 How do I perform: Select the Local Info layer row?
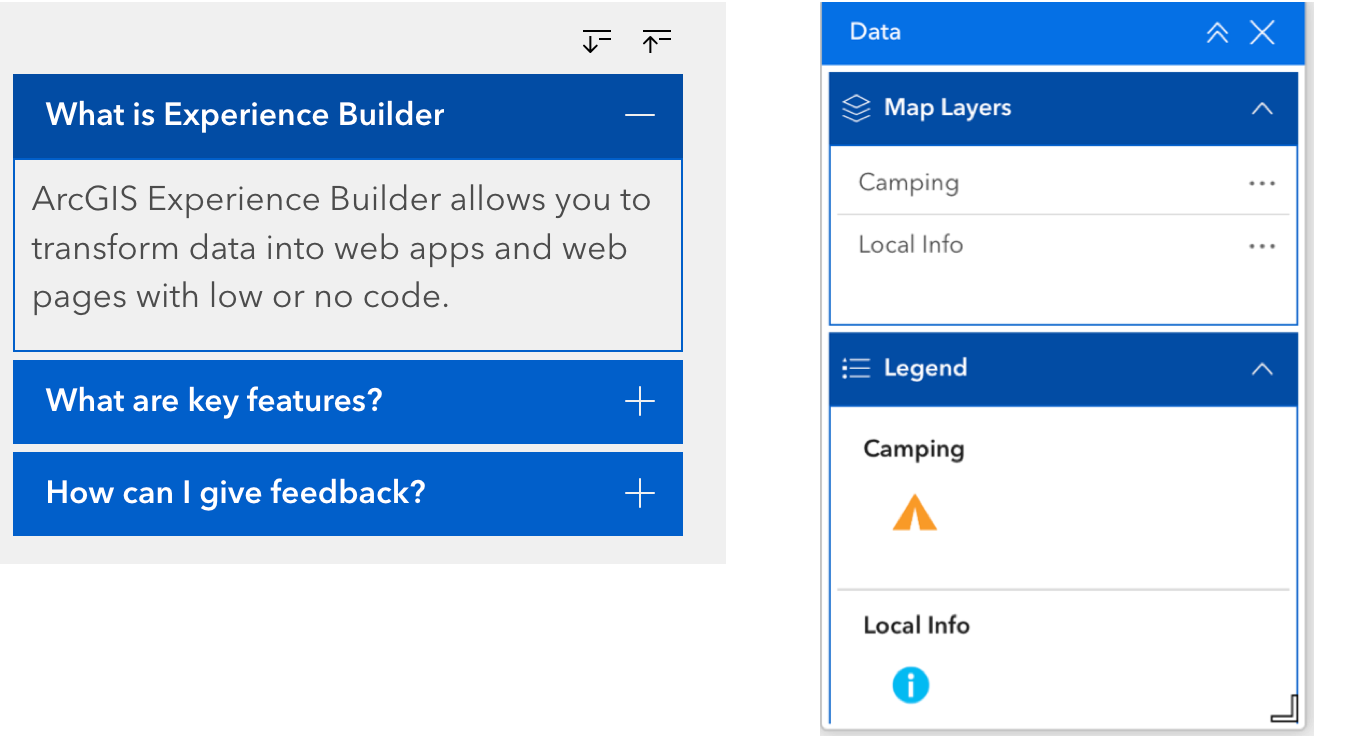tap(1063, 246)
